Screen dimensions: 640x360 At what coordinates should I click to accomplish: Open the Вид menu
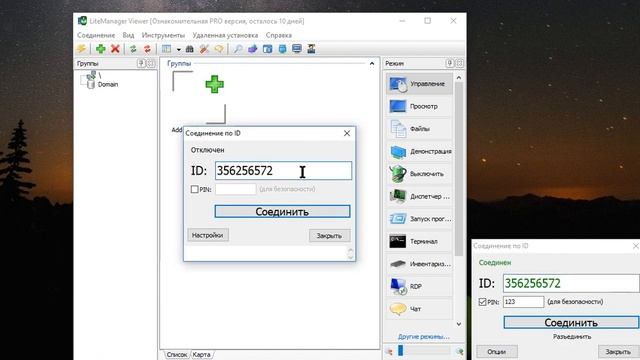(x=128, y=36)
